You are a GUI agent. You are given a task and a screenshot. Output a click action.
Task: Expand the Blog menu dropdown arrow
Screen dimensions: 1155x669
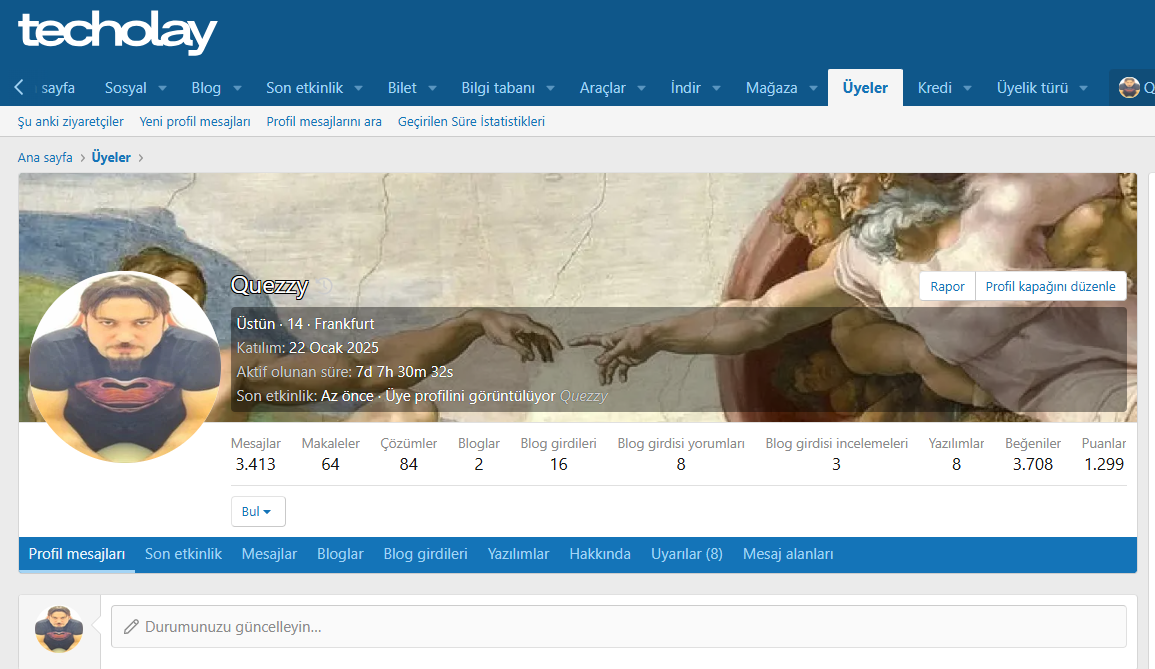point(237,88)
